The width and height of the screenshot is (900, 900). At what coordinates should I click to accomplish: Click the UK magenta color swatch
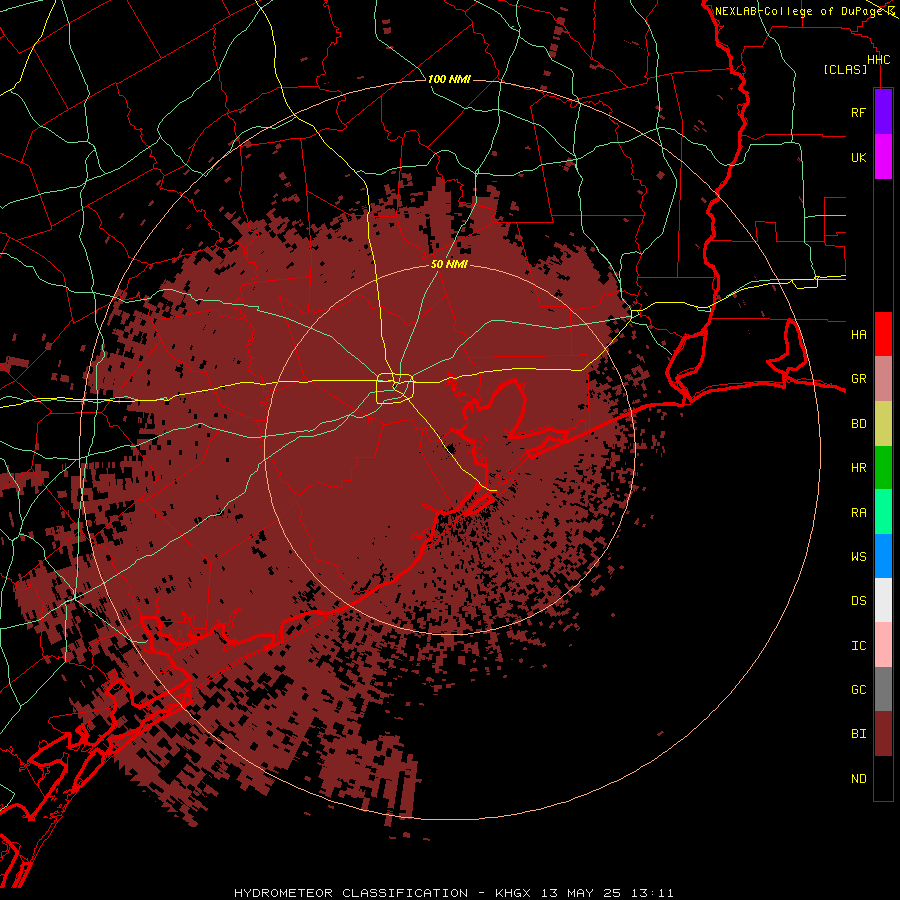pyautogui.click(x=883, y=156)
